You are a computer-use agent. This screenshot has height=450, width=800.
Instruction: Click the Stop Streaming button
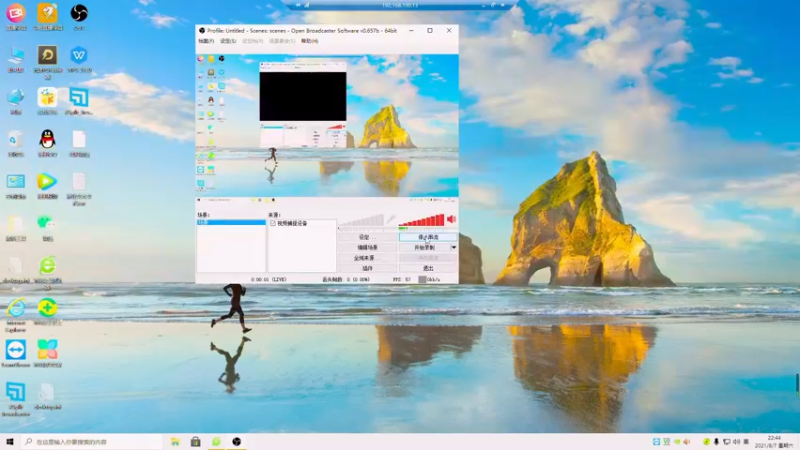(x=428, y=237)
